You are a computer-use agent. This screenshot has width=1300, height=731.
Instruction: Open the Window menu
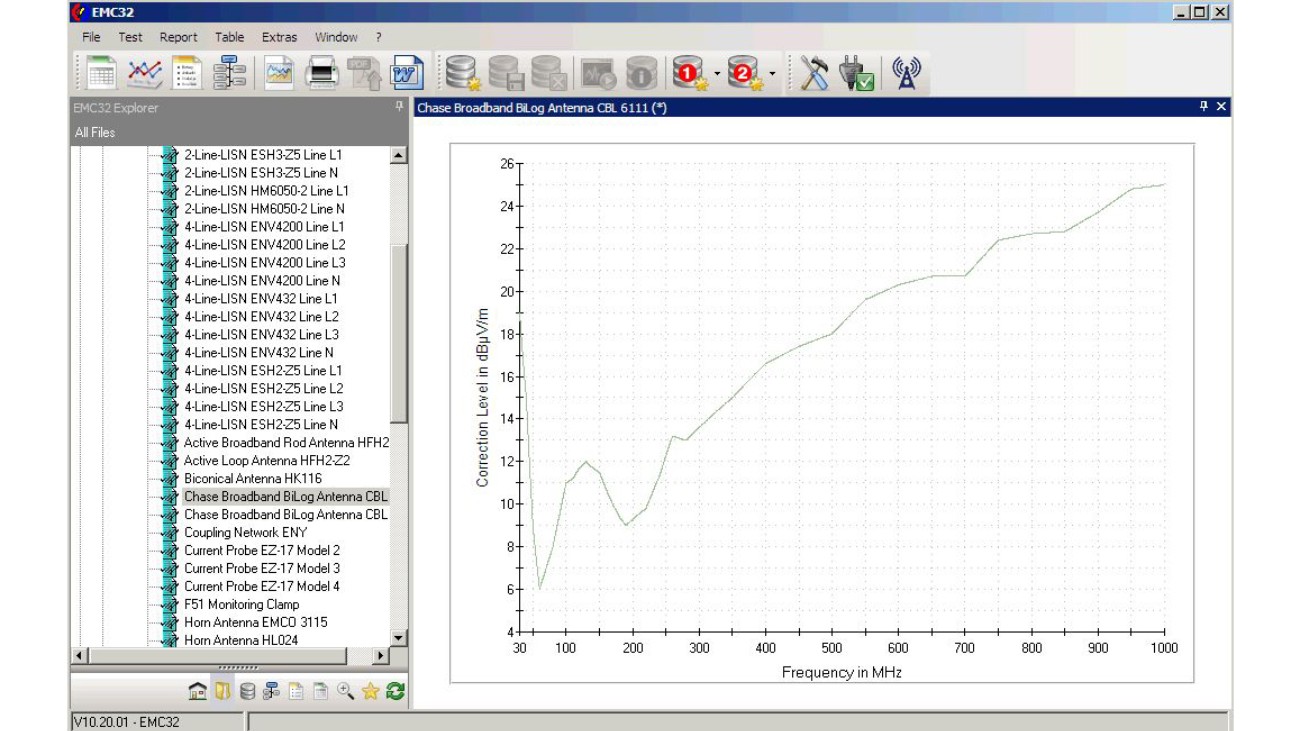coord(336,37)
